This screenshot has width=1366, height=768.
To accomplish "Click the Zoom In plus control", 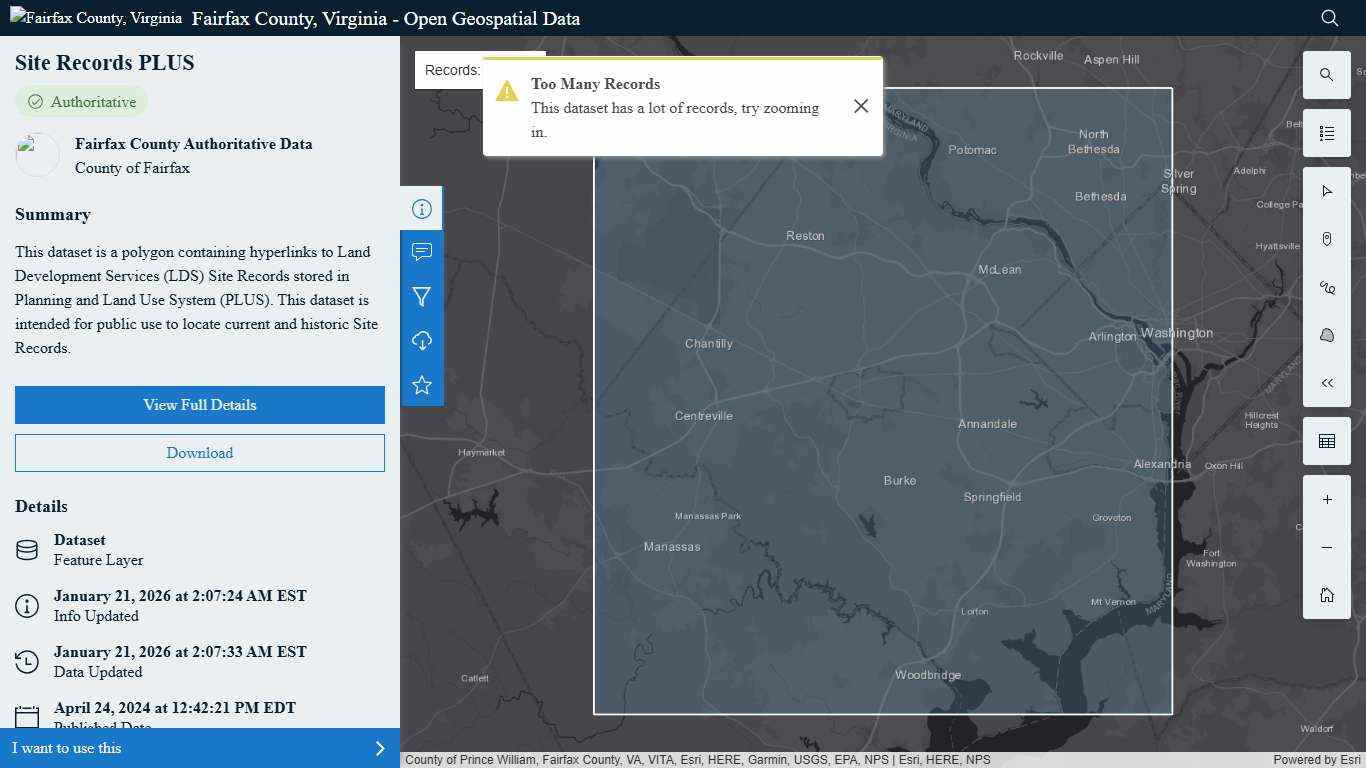I will (x=1327, y=499).
